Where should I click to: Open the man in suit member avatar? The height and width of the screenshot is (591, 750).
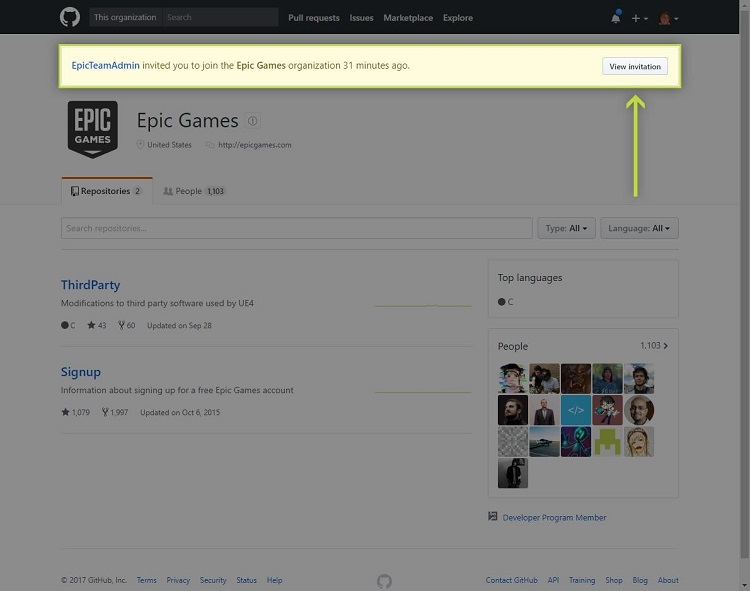tap(544, 410)
